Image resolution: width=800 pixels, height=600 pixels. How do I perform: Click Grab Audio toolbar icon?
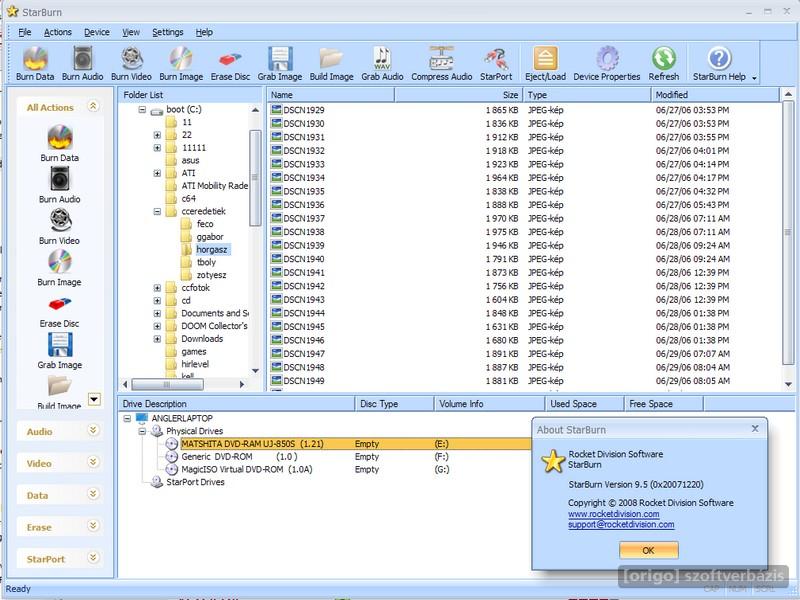coord(382,64)
